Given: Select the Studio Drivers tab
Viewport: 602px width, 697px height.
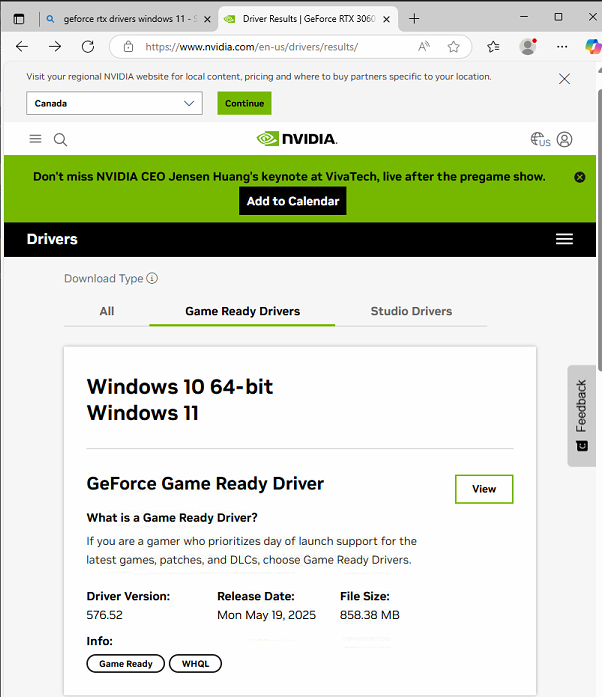Looking at the screenshot, I should [x=411, y=311].
